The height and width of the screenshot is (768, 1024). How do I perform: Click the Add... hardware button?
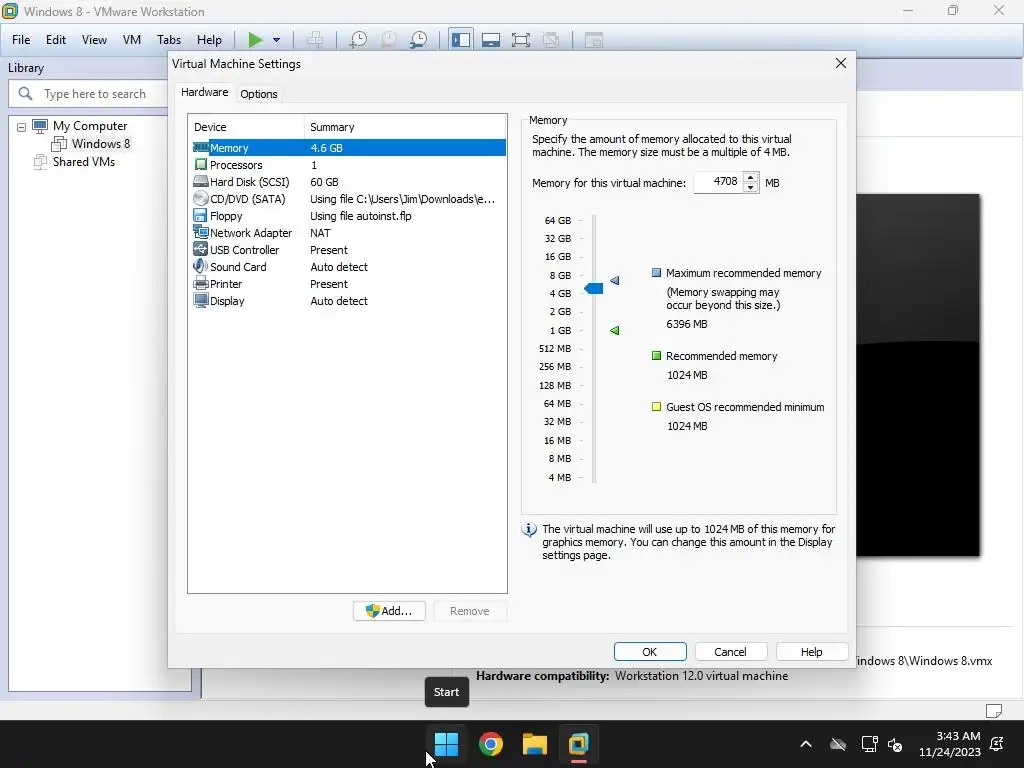389,611
